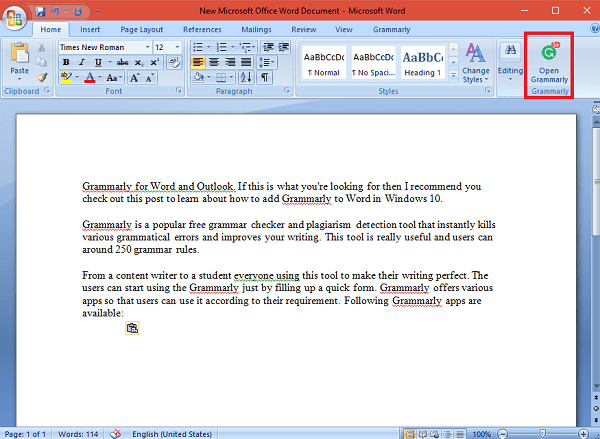
Task: Apply No Spacing style
Action: click(x=373, y=62)
